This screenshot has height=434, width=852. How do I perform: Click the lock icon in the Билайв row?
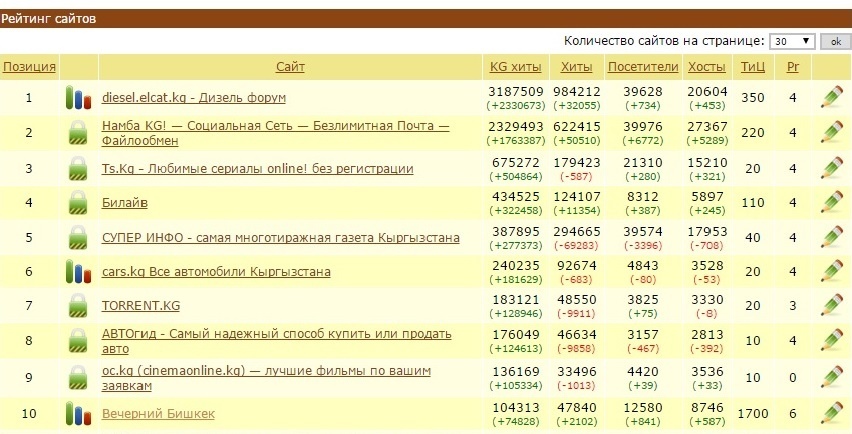click(78, 203)
